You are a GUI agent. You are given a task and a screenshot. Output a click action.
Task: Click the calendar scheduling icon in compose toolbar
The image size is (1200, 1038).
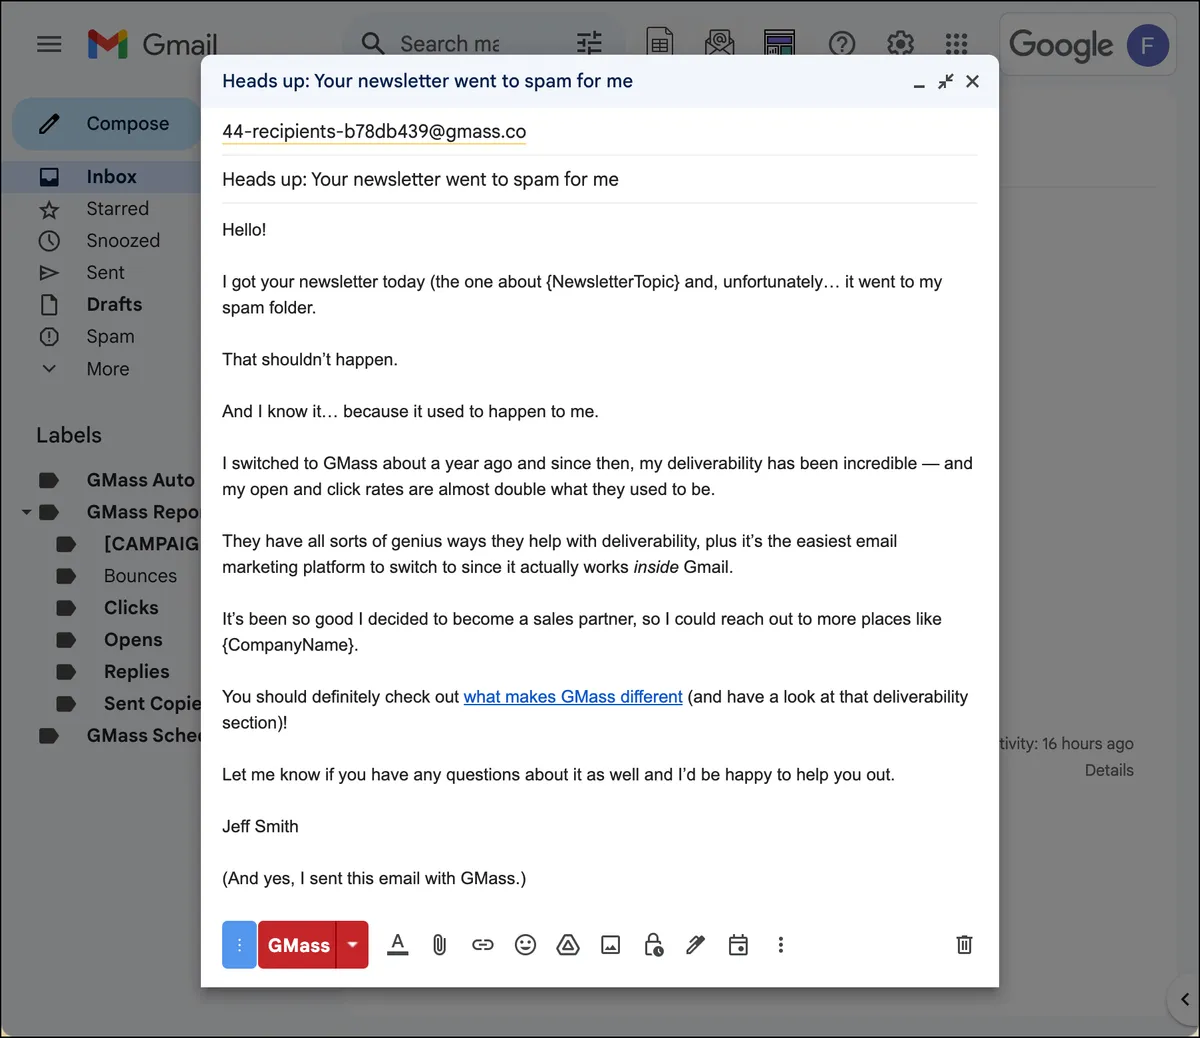point(738,945)
